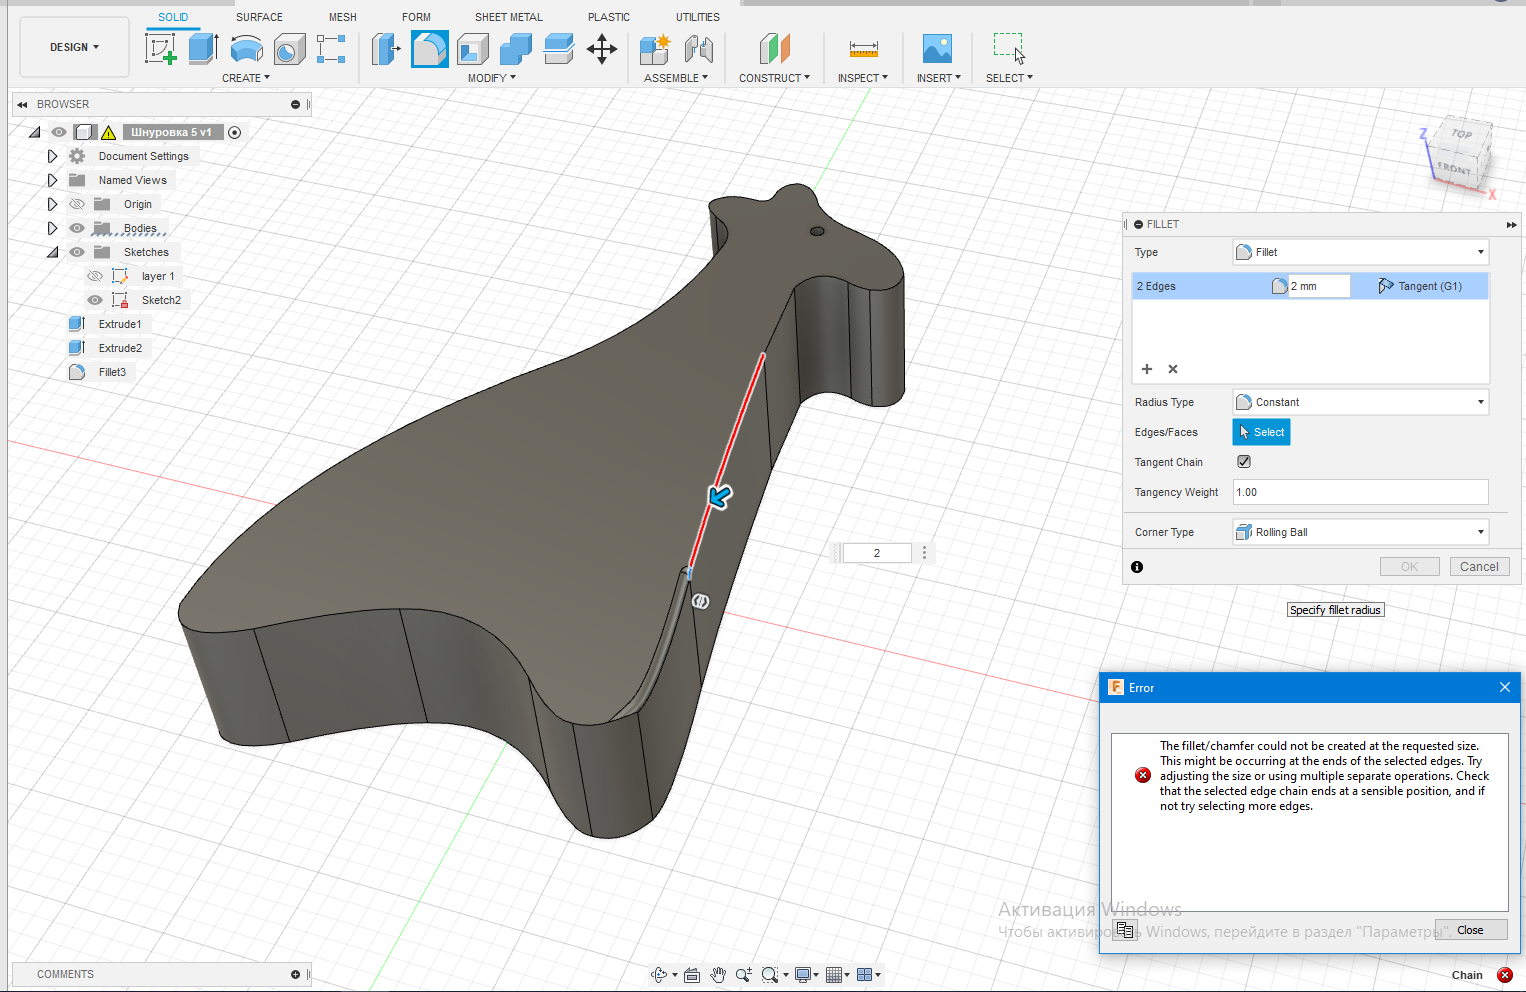Click the Insert image icon

[x=937, y=49]
